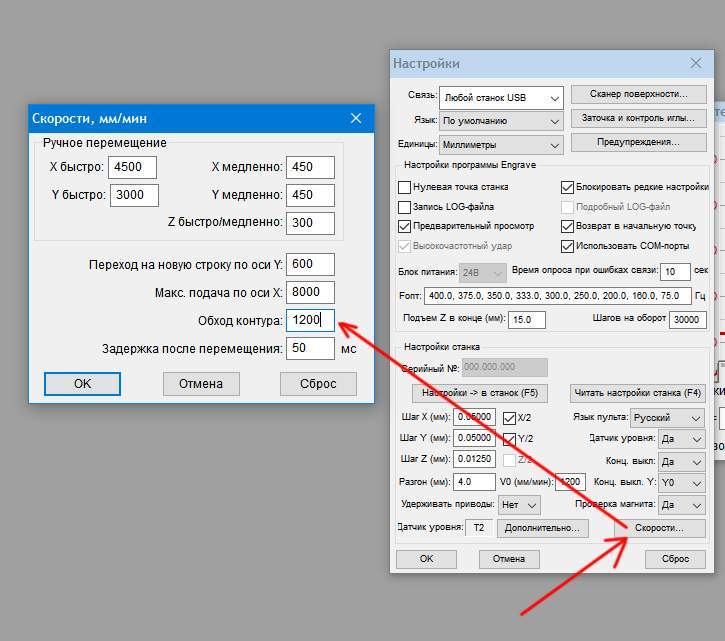Close the Скорости, мм/мин dialog
Image resolution: width=725 pixels, height=641 pixels.
tap(355, 118)
